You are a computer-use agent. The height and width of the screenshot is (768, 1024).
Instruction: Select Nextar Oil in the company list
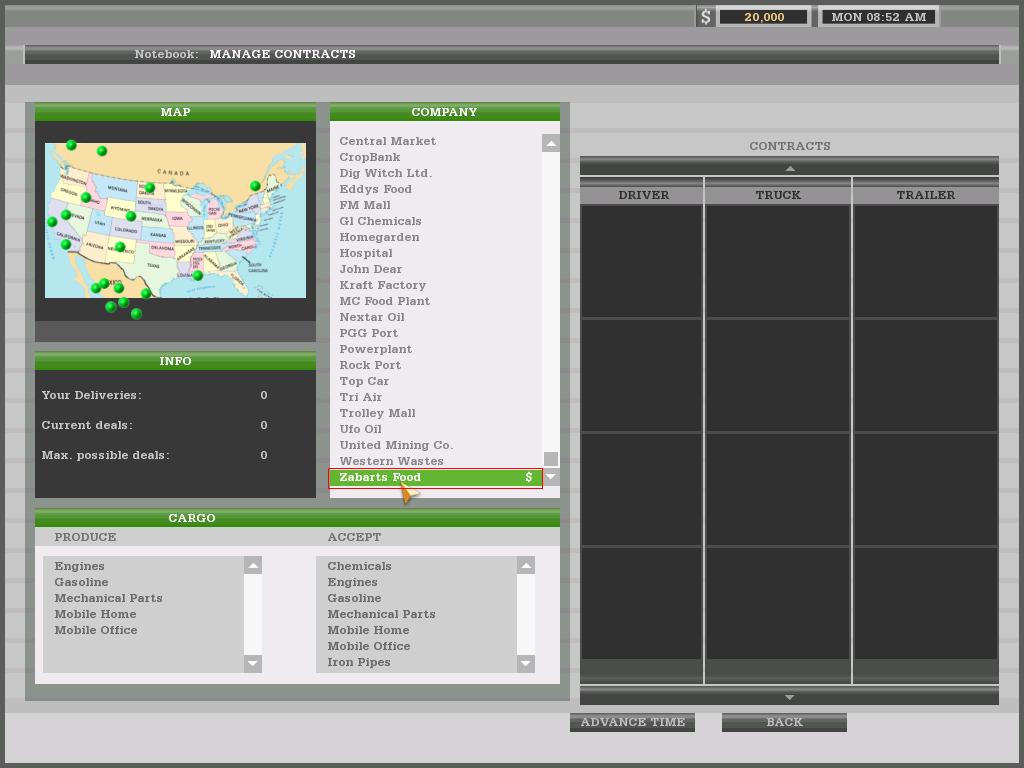371,317
